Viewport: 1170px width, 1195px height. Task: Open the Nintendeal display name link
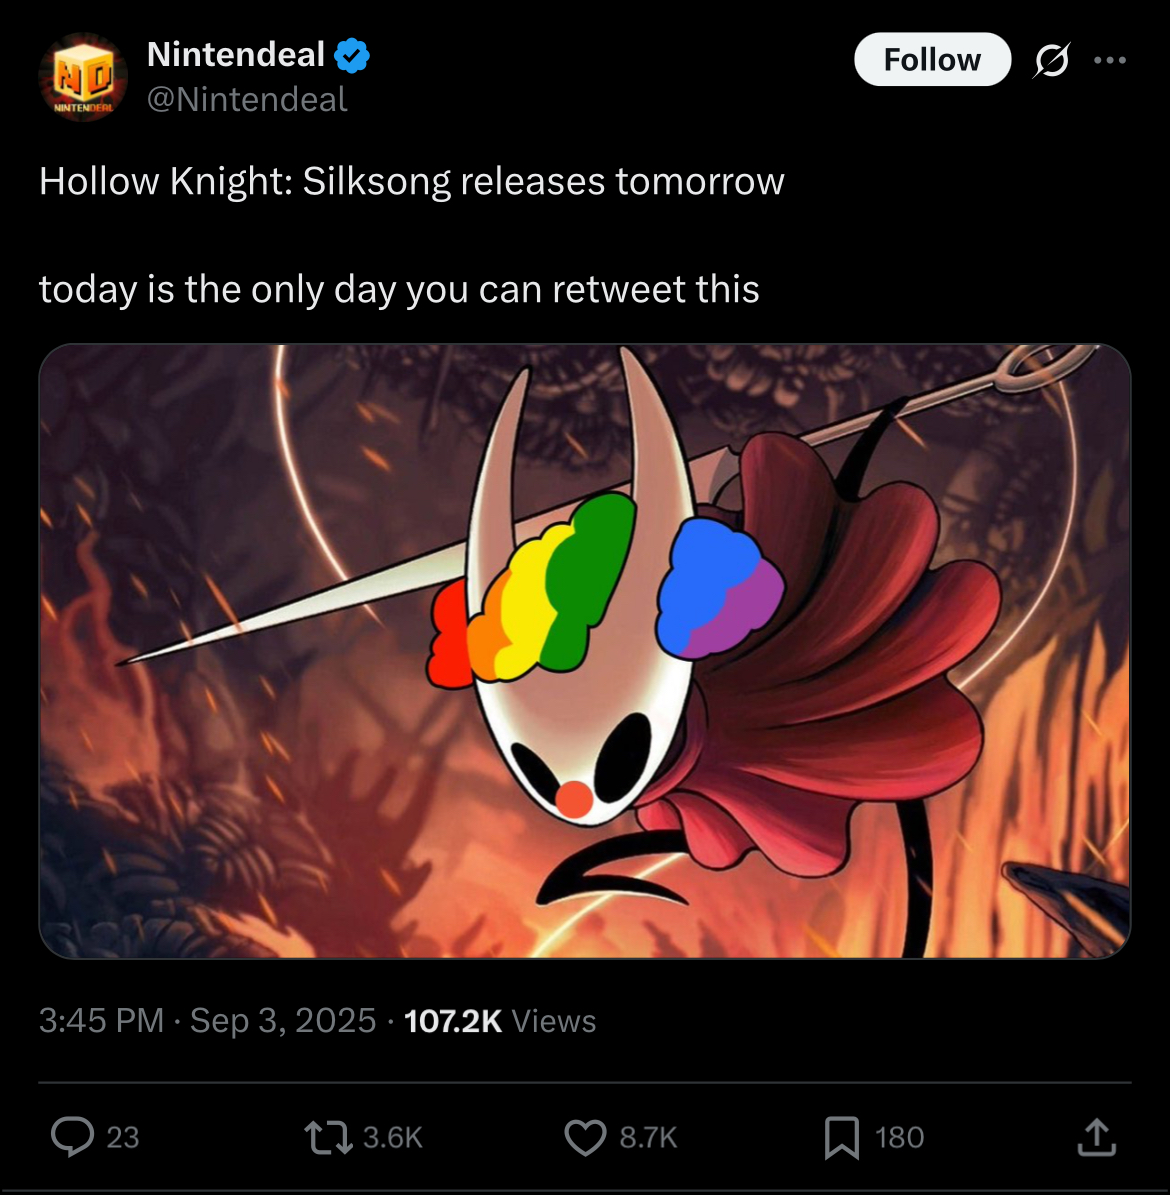[x=236, y=55]
